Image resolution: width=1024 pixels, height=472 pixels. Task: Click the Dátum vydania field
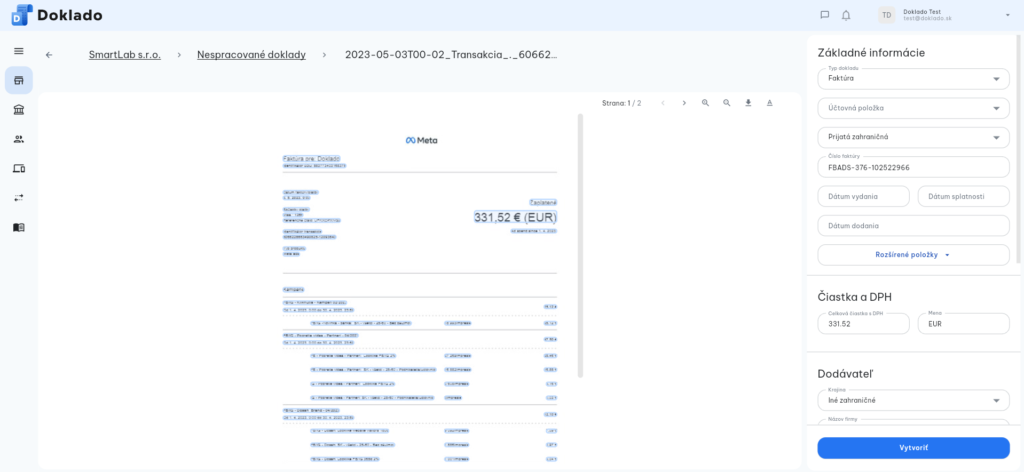[x=863, y=197]
